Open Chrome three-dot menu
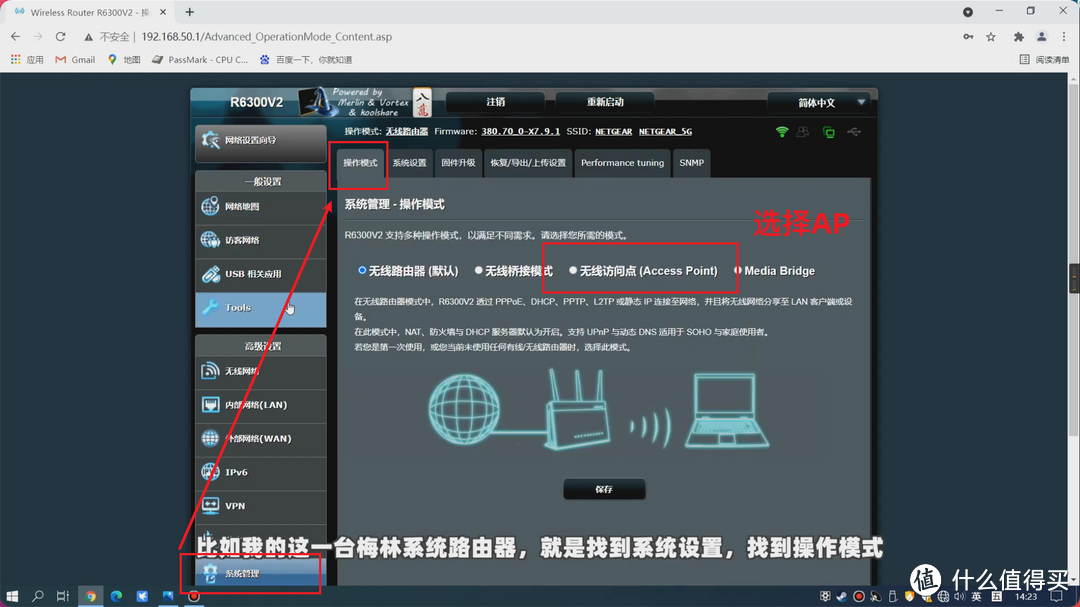Image resolution: width=1080 pixels, height=607 pixels. pos(1064,37)
